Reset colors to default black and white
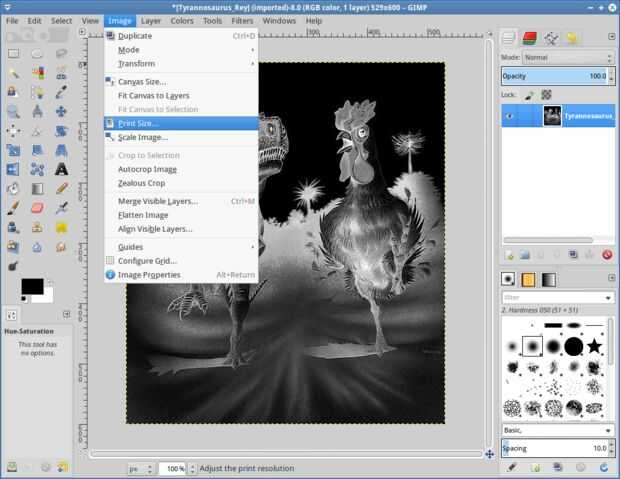Screen dimensions: 620x479 24,299
